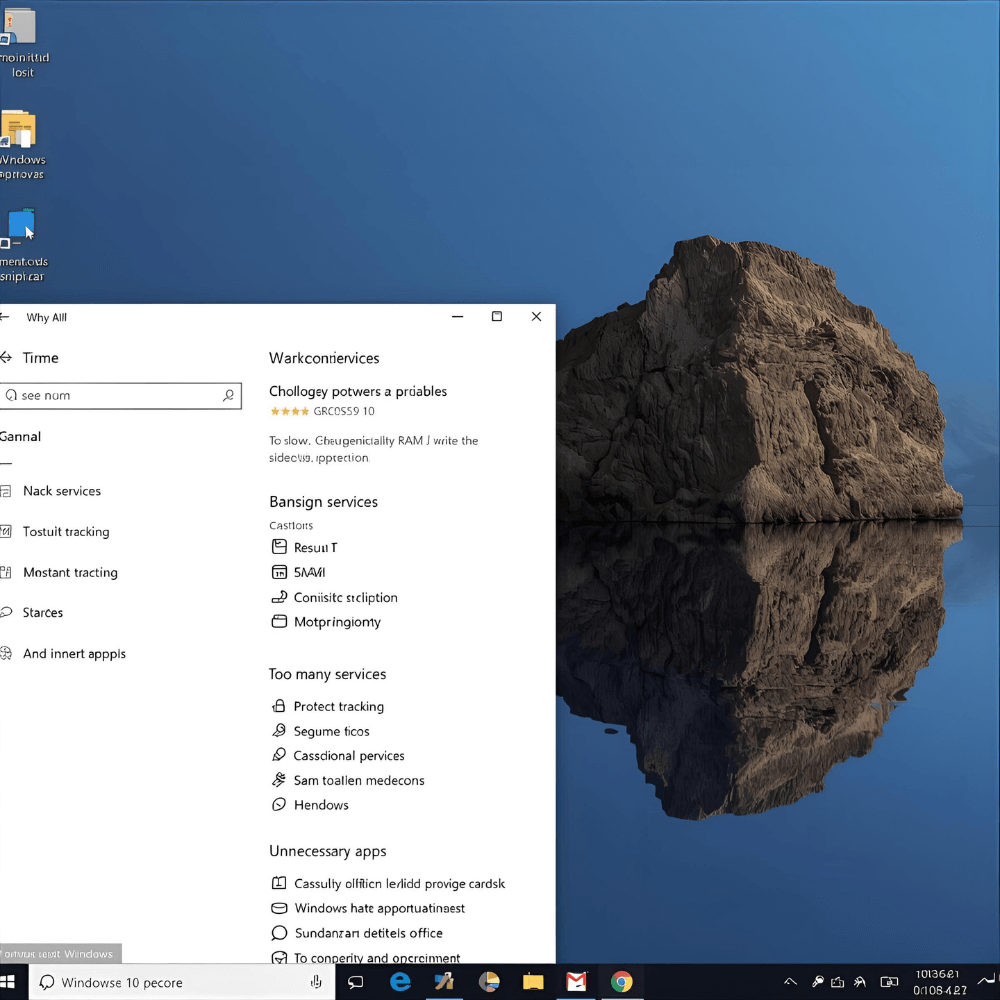The height and width of the screenshot is (1000, 1000).
Task: Open Windows hate apportuatinsest option
Action: pyautogui.click(x=379, y=908)
